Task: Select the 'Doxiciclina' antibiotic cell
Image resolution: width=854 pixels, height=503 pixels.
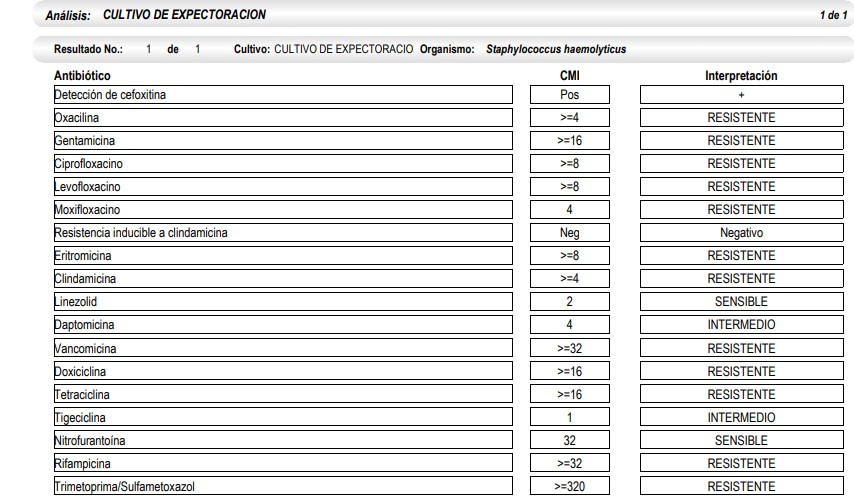Action: [x=283, y=371]
